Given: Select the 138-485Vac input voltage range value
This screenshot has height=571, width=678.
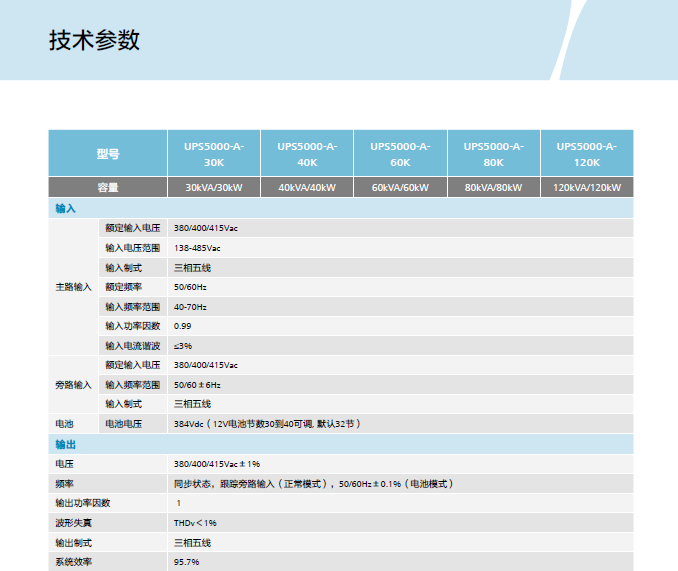Looking at the screenshot, I should pyautogui.click(x=198, y=248).
